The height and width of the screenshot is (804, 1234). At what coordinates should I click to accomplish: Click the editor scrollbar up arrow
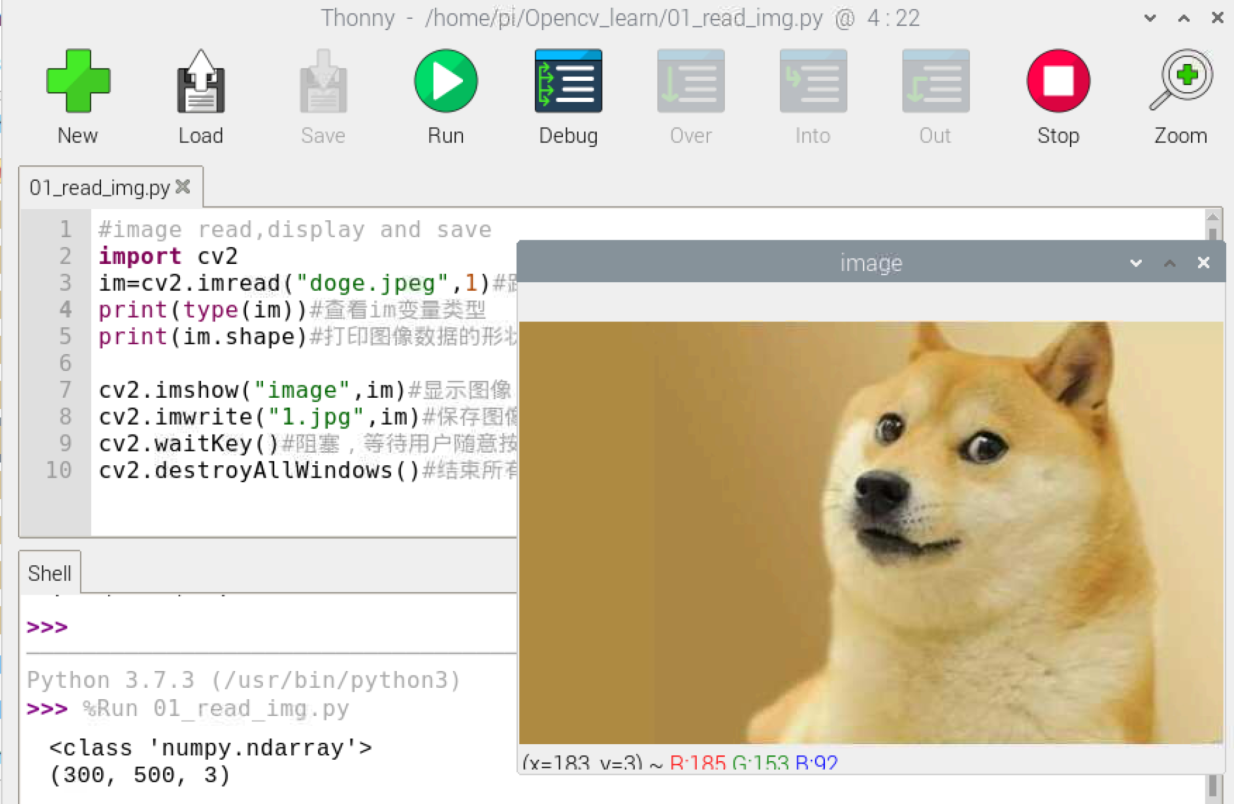coord(1214,218)
